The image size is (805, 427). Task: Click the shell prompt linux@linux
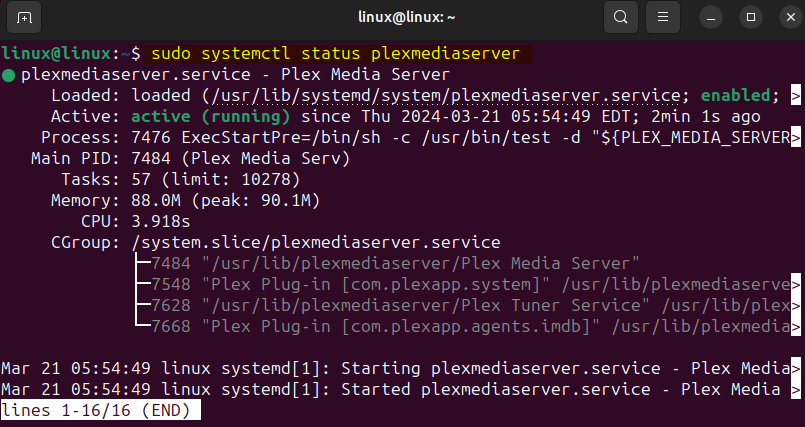(x=56, y=53)
